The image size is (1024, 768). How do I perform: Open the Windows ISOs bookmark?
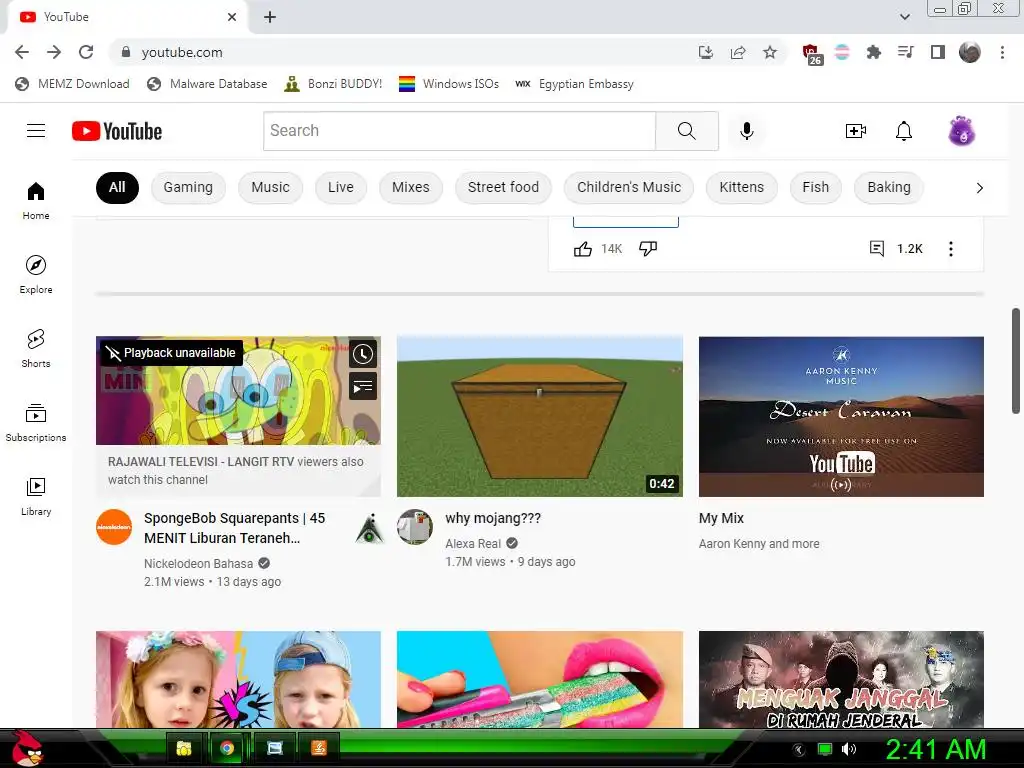(449, 84)
